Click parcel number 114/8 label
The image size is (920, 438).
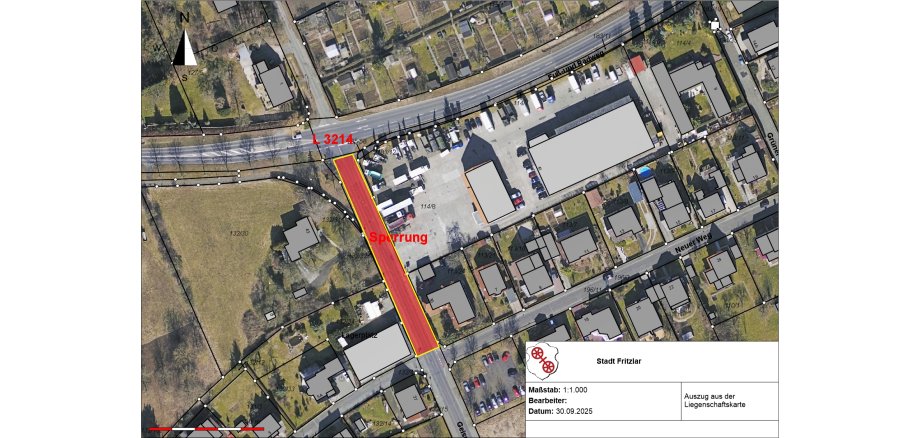coord(428,206)
